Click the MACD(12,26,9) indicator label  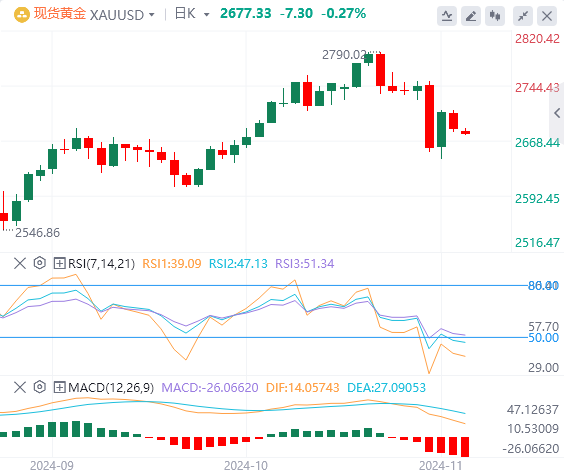point(111,388)
